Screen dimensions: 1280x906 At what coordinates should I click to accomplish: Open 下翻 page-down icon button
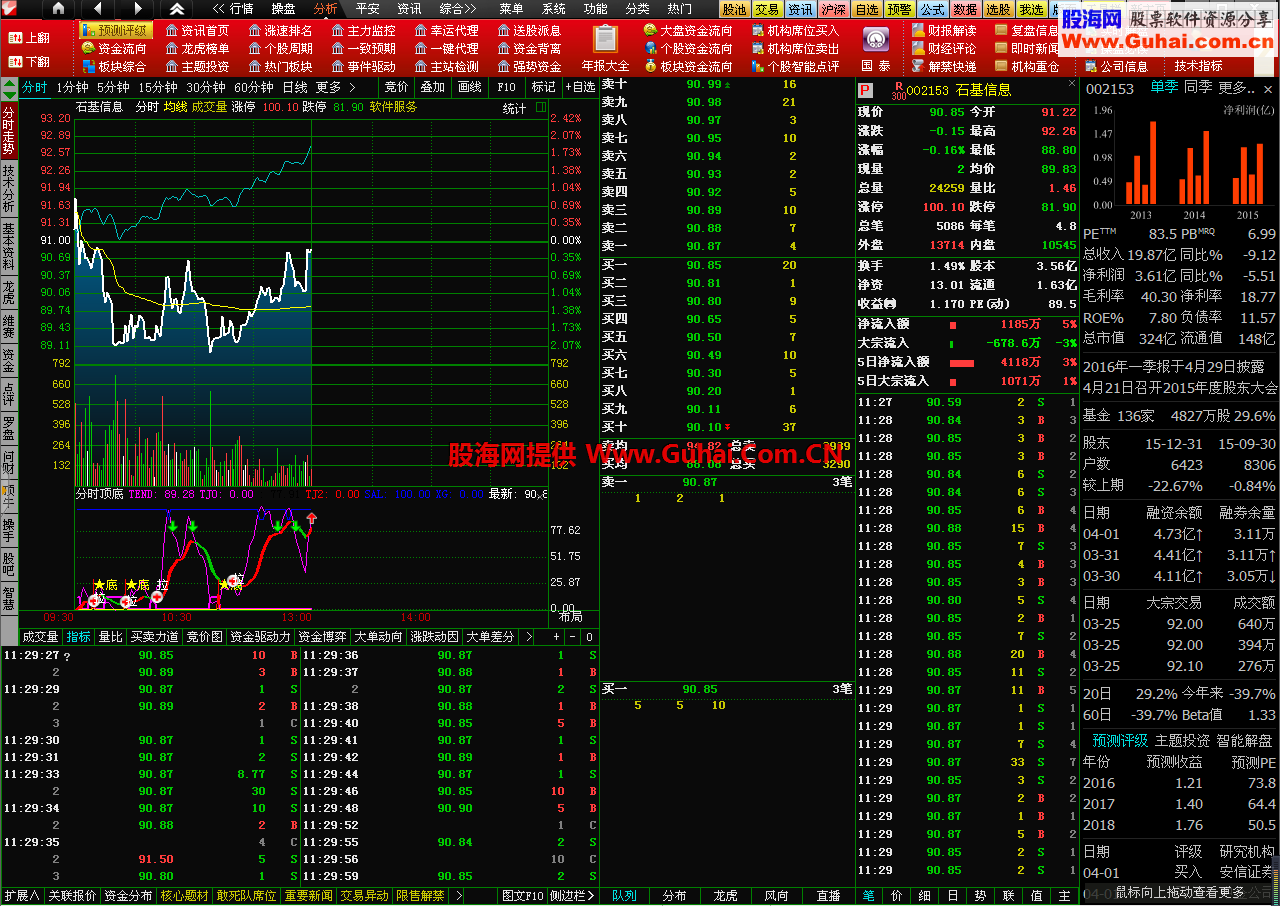point(30,61)
